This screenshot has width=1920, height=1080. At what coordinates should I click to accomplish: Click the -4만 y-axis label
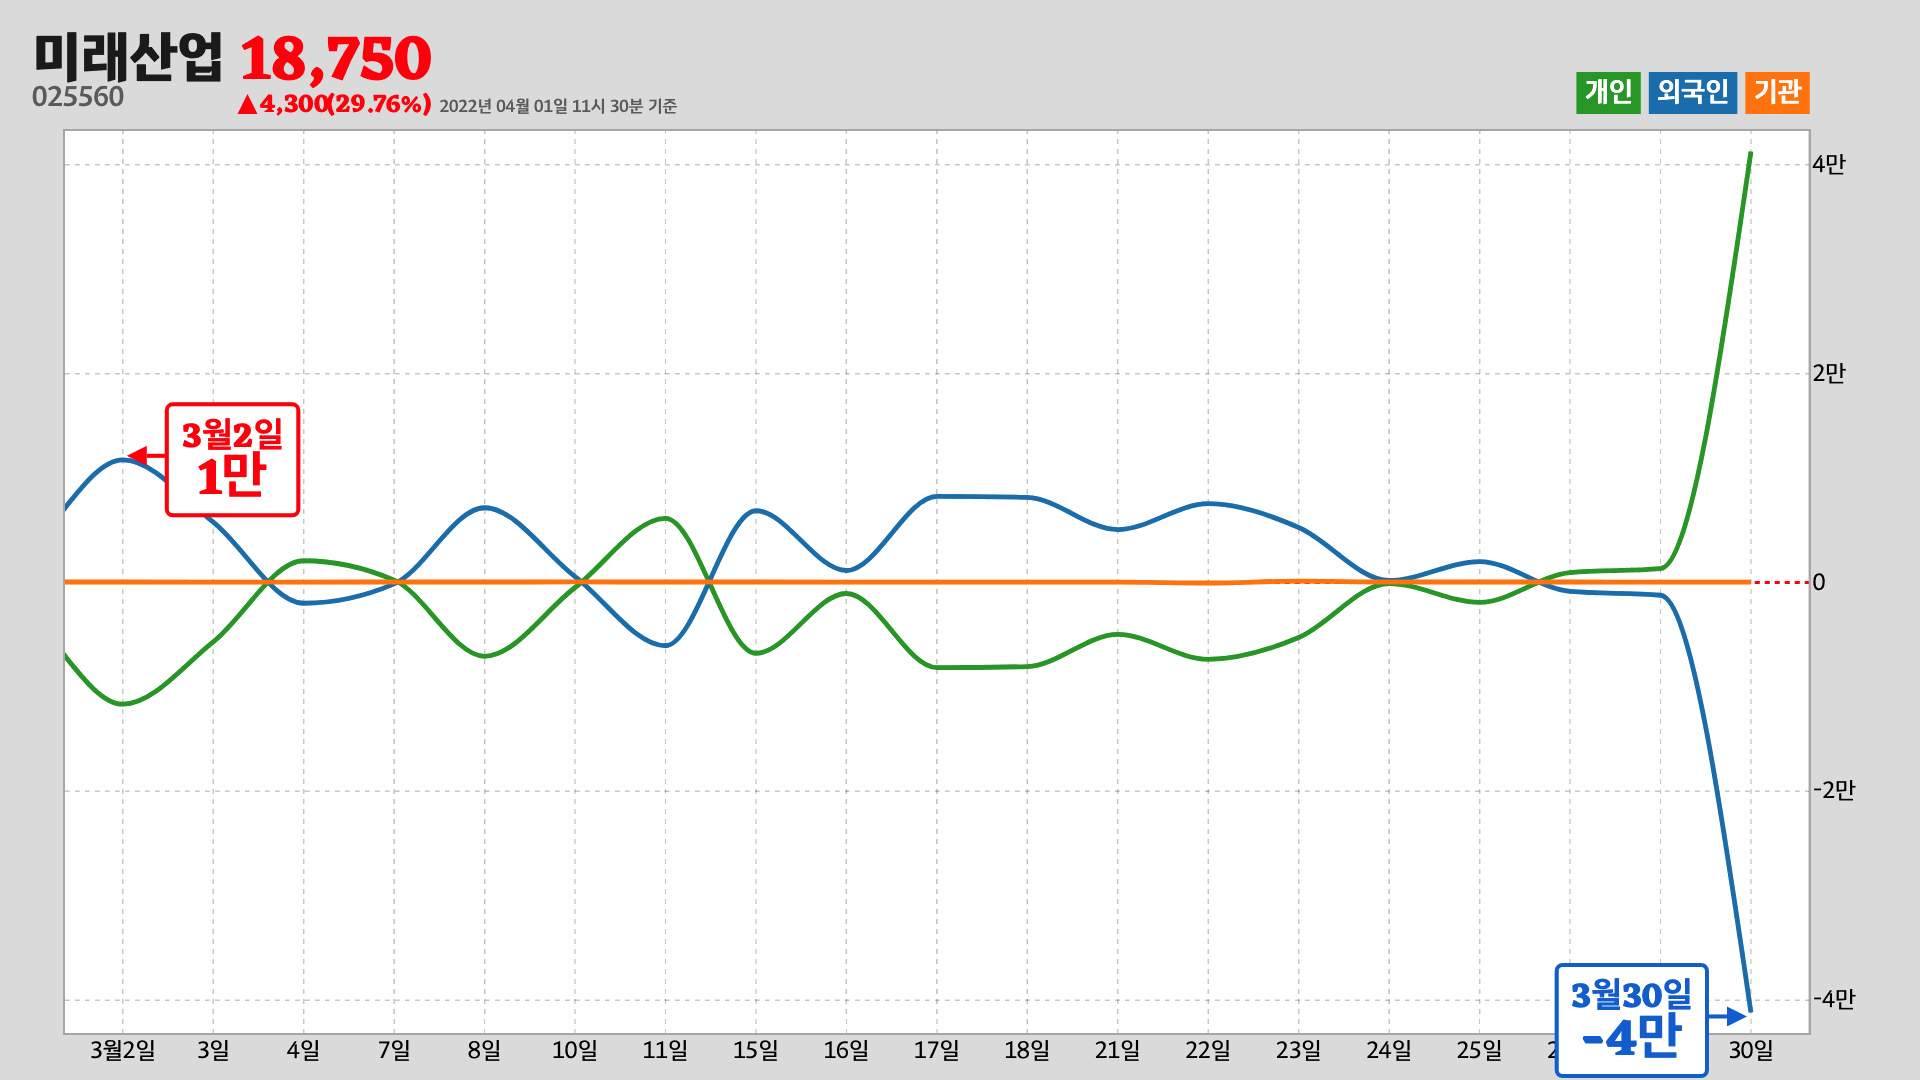[1834, 999]
